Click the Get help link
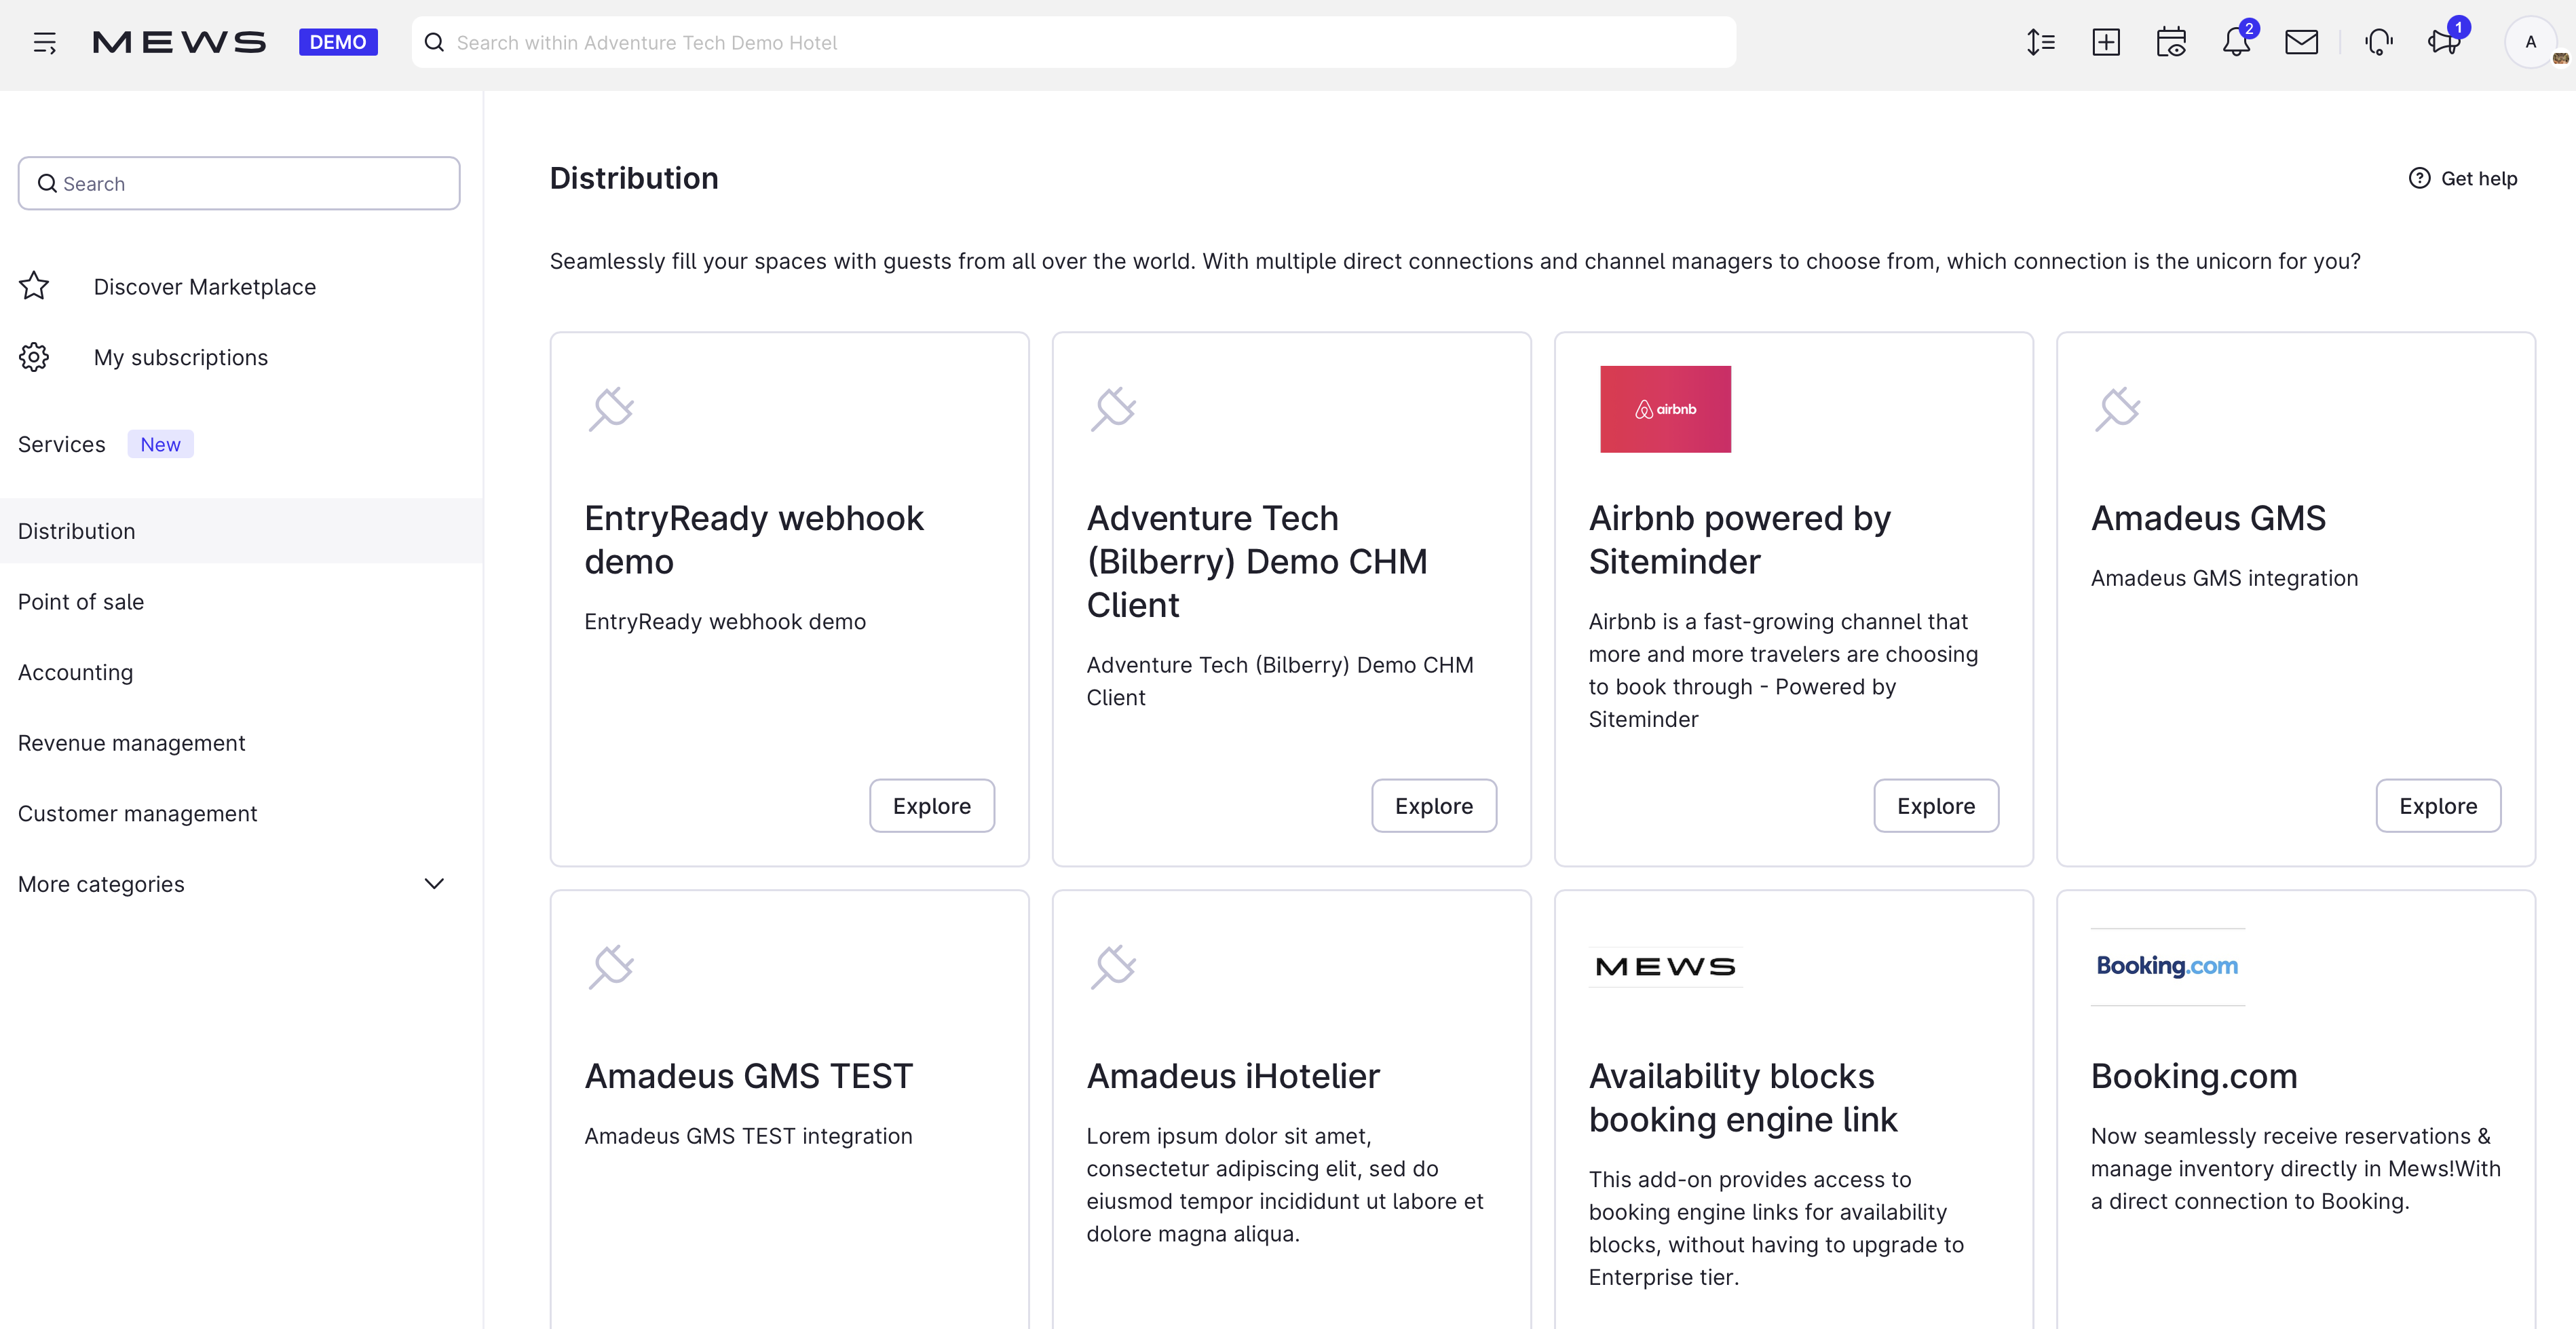Viewport: 2576px width, 1329px height. pyautogui.click(x=2463, y=178)
